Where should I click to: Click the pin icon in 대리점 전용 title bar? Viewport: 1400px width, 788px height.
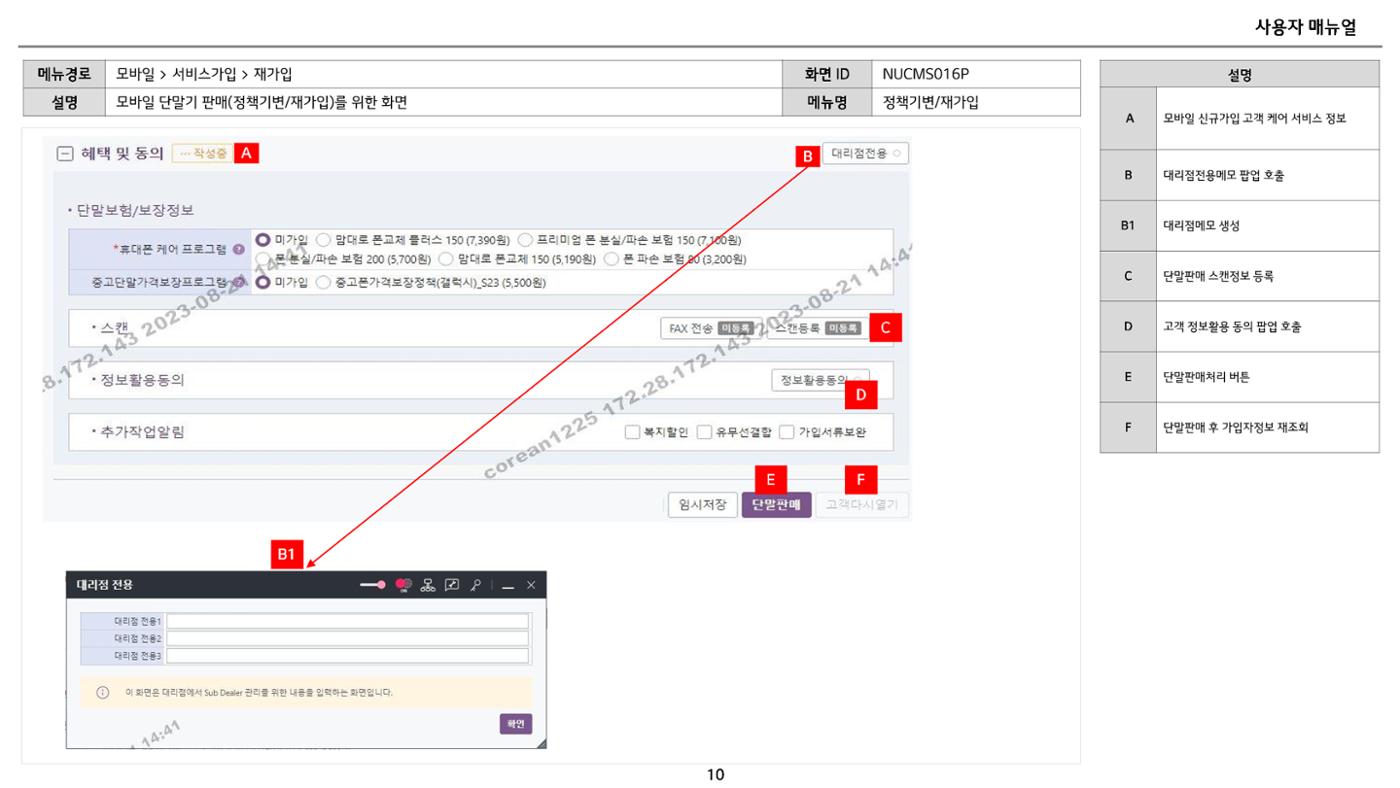(x=477, y=585)
